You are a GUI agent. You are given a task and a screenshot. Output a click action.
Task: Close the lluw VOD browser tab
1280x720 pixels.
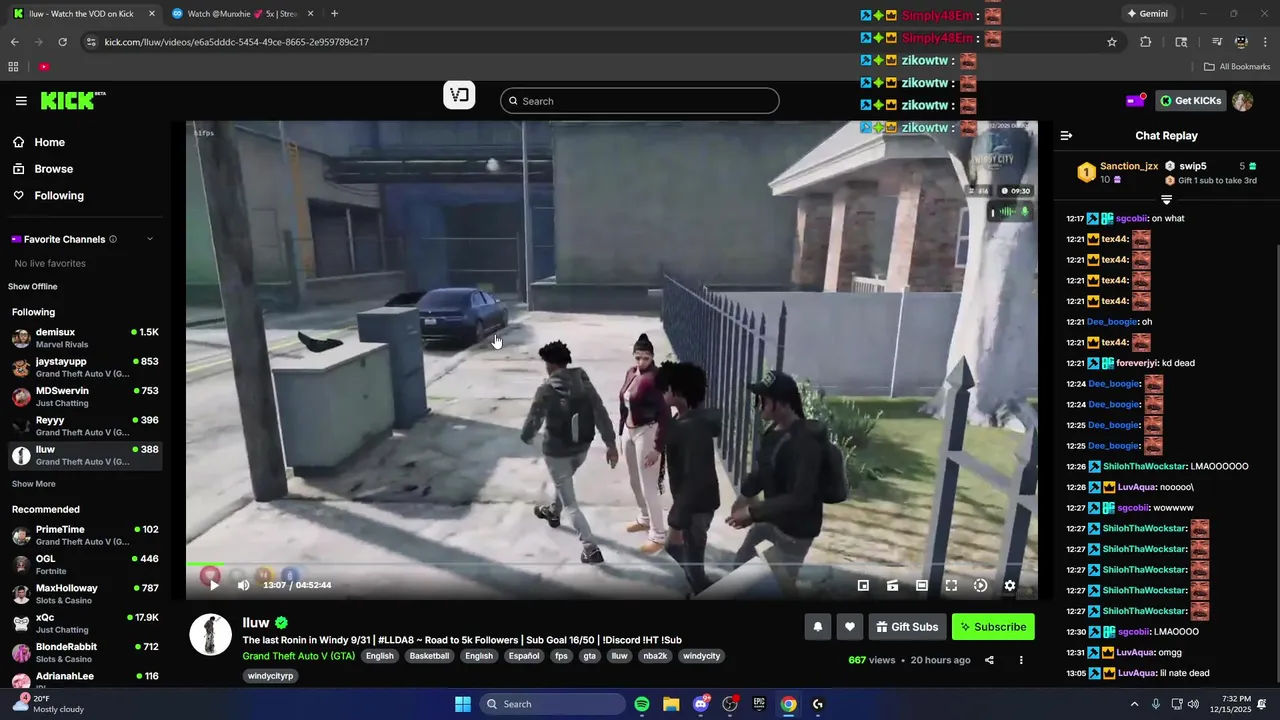point(152,14)
